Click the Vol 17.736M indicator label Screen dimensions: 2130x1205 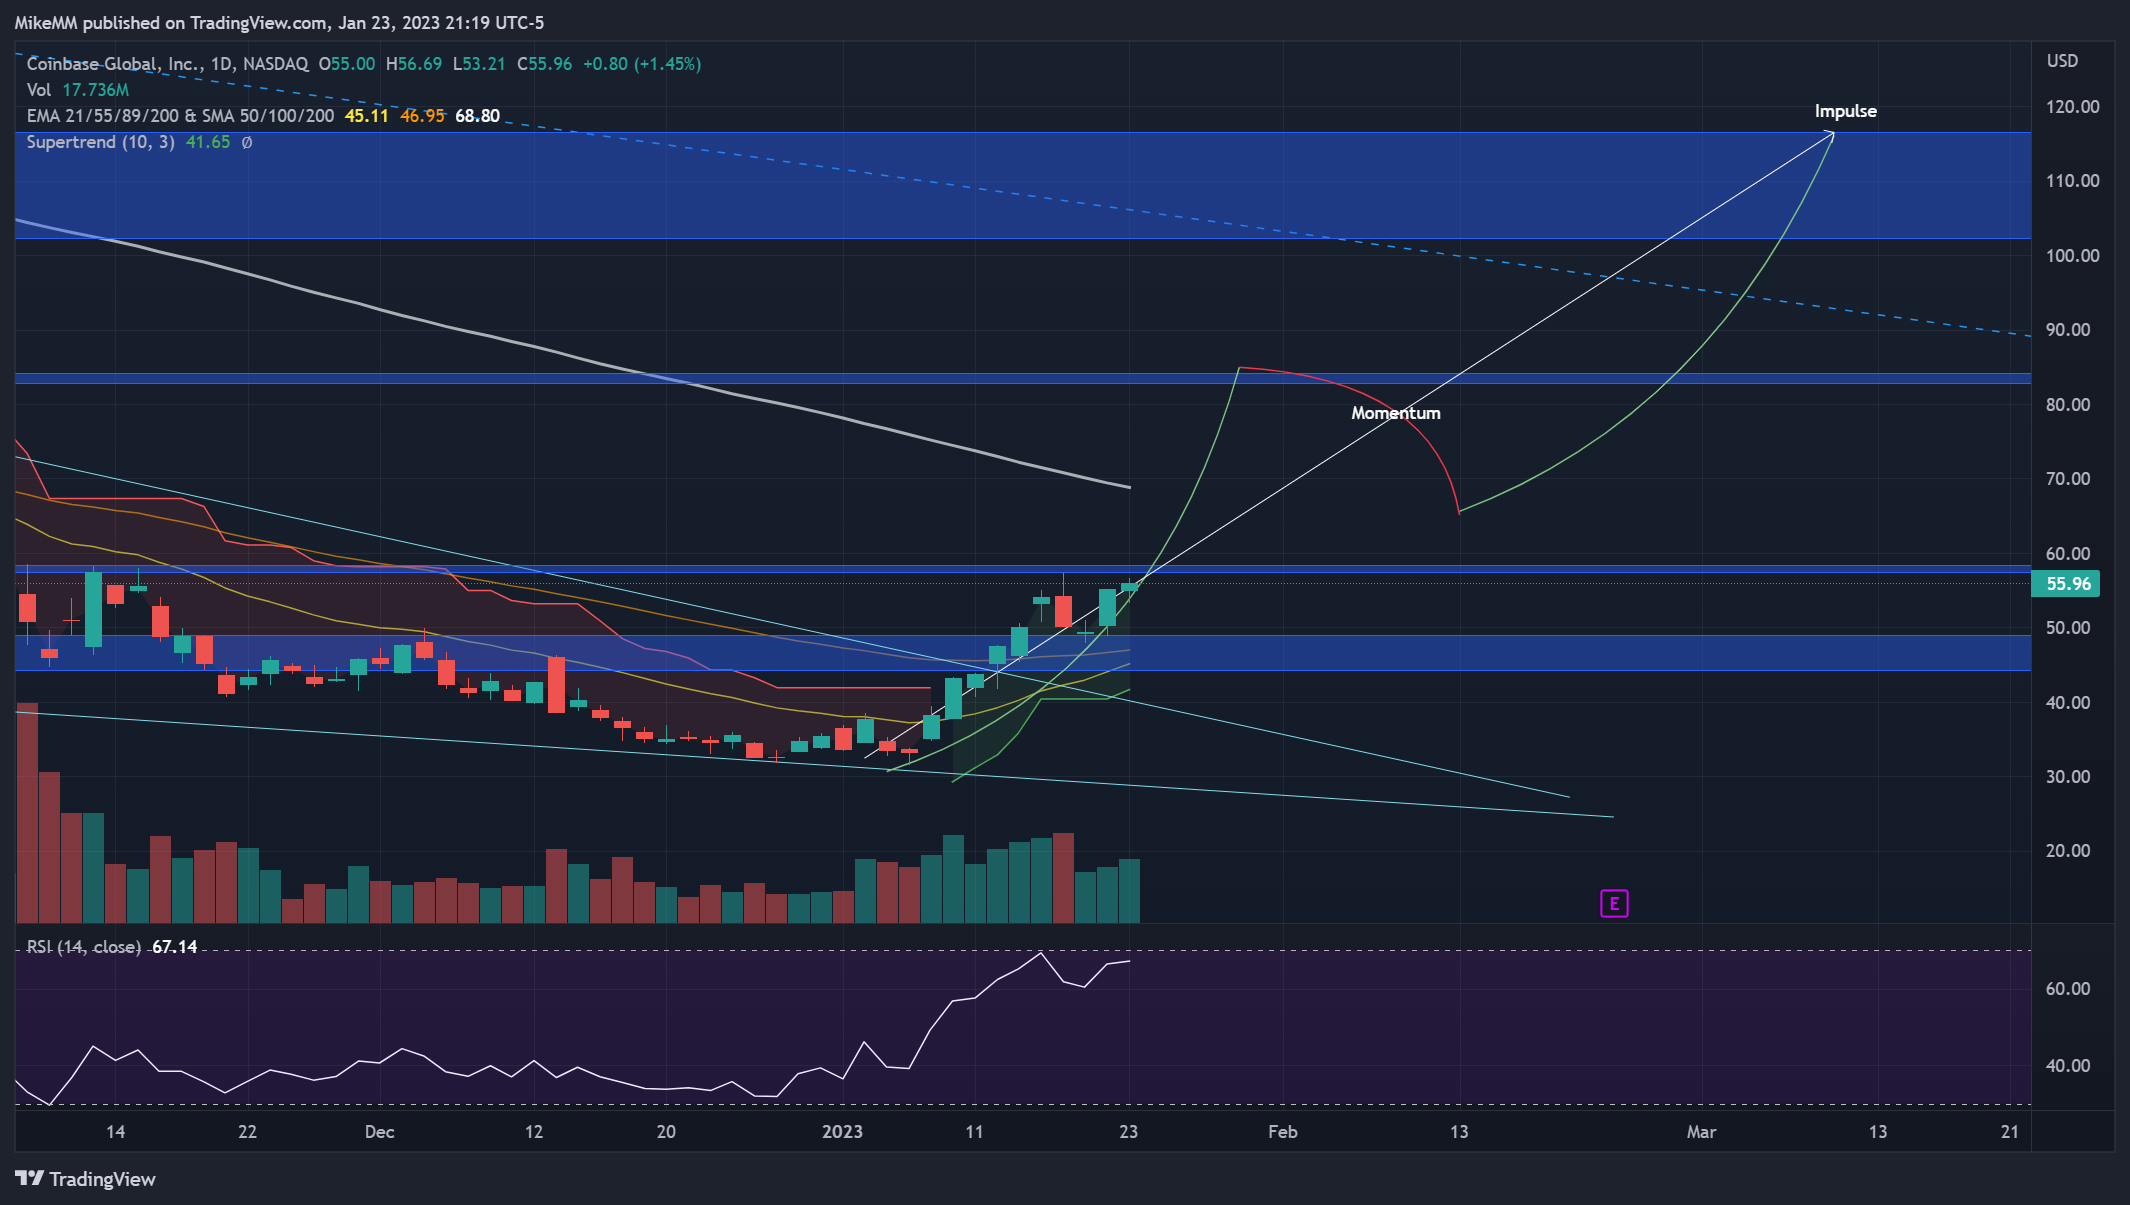[x=78, y=90]
